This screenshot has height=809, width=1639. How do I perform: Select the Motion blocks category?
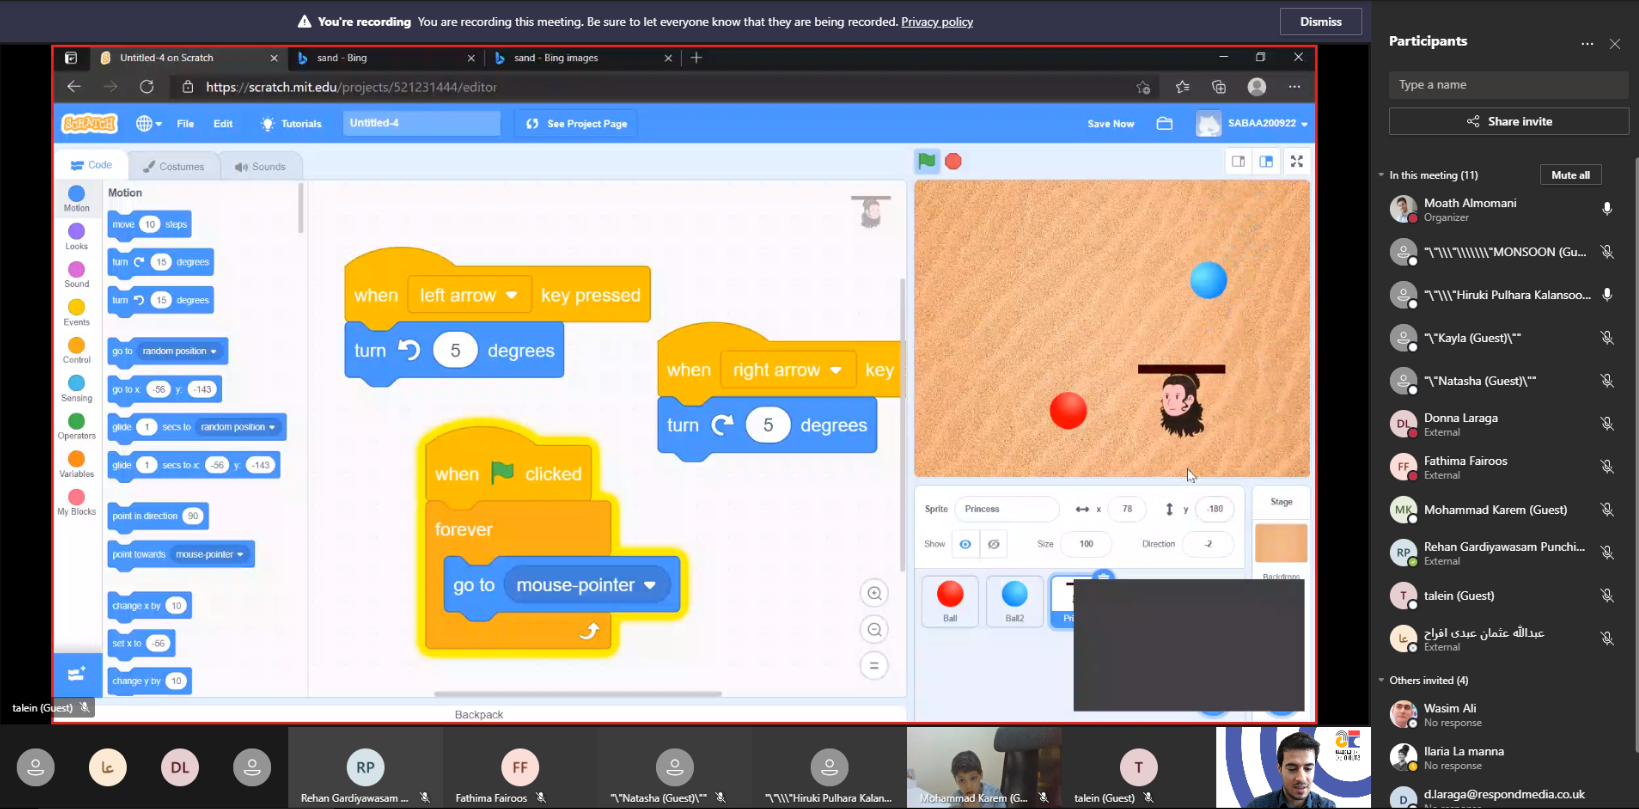(x=77, y=198)
